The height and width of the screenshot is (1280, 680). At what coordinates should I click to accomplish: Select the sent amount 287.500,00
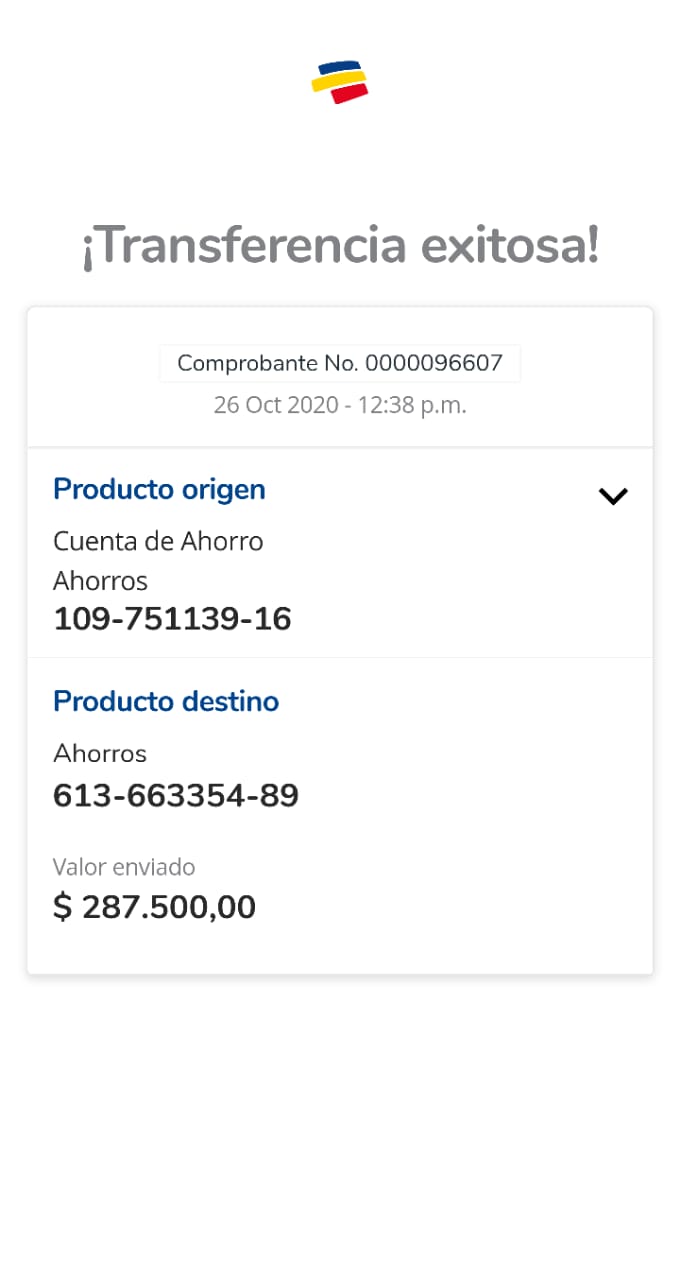click(x=169, y=907)
